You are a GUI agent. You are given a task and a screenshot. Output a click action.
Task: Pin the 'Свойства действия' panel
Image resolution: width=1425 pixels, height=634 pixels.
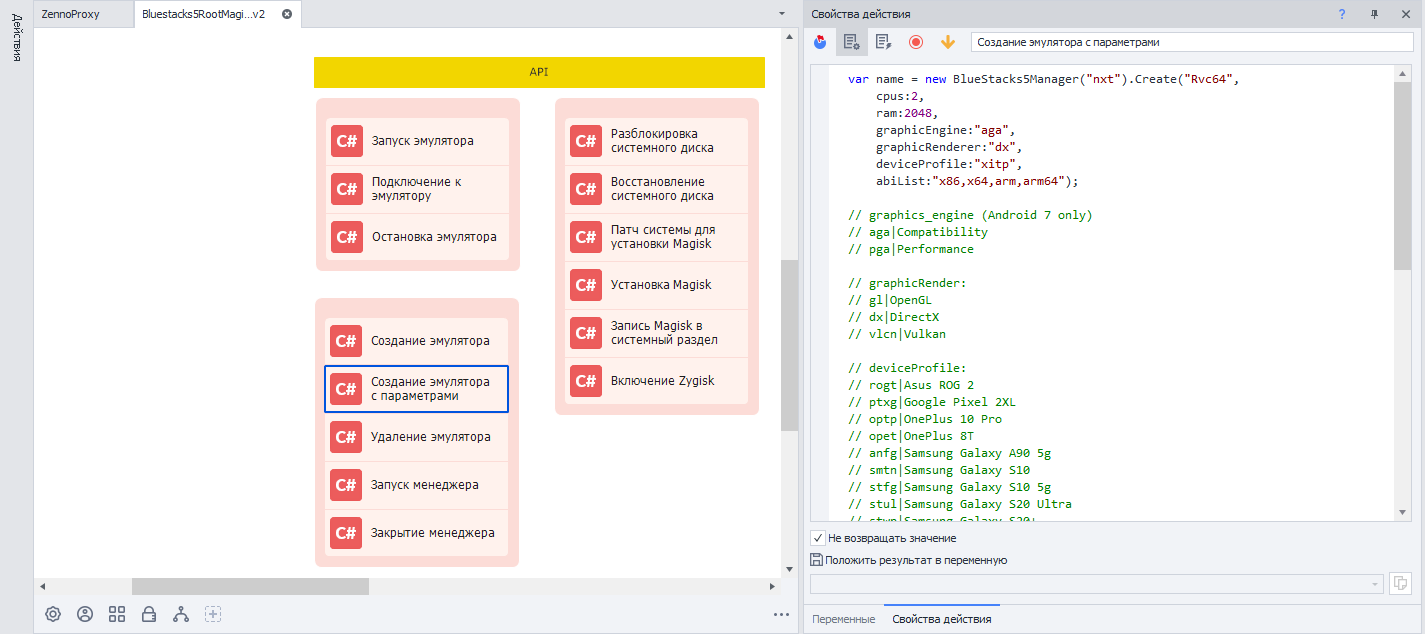click(1374, 14)
